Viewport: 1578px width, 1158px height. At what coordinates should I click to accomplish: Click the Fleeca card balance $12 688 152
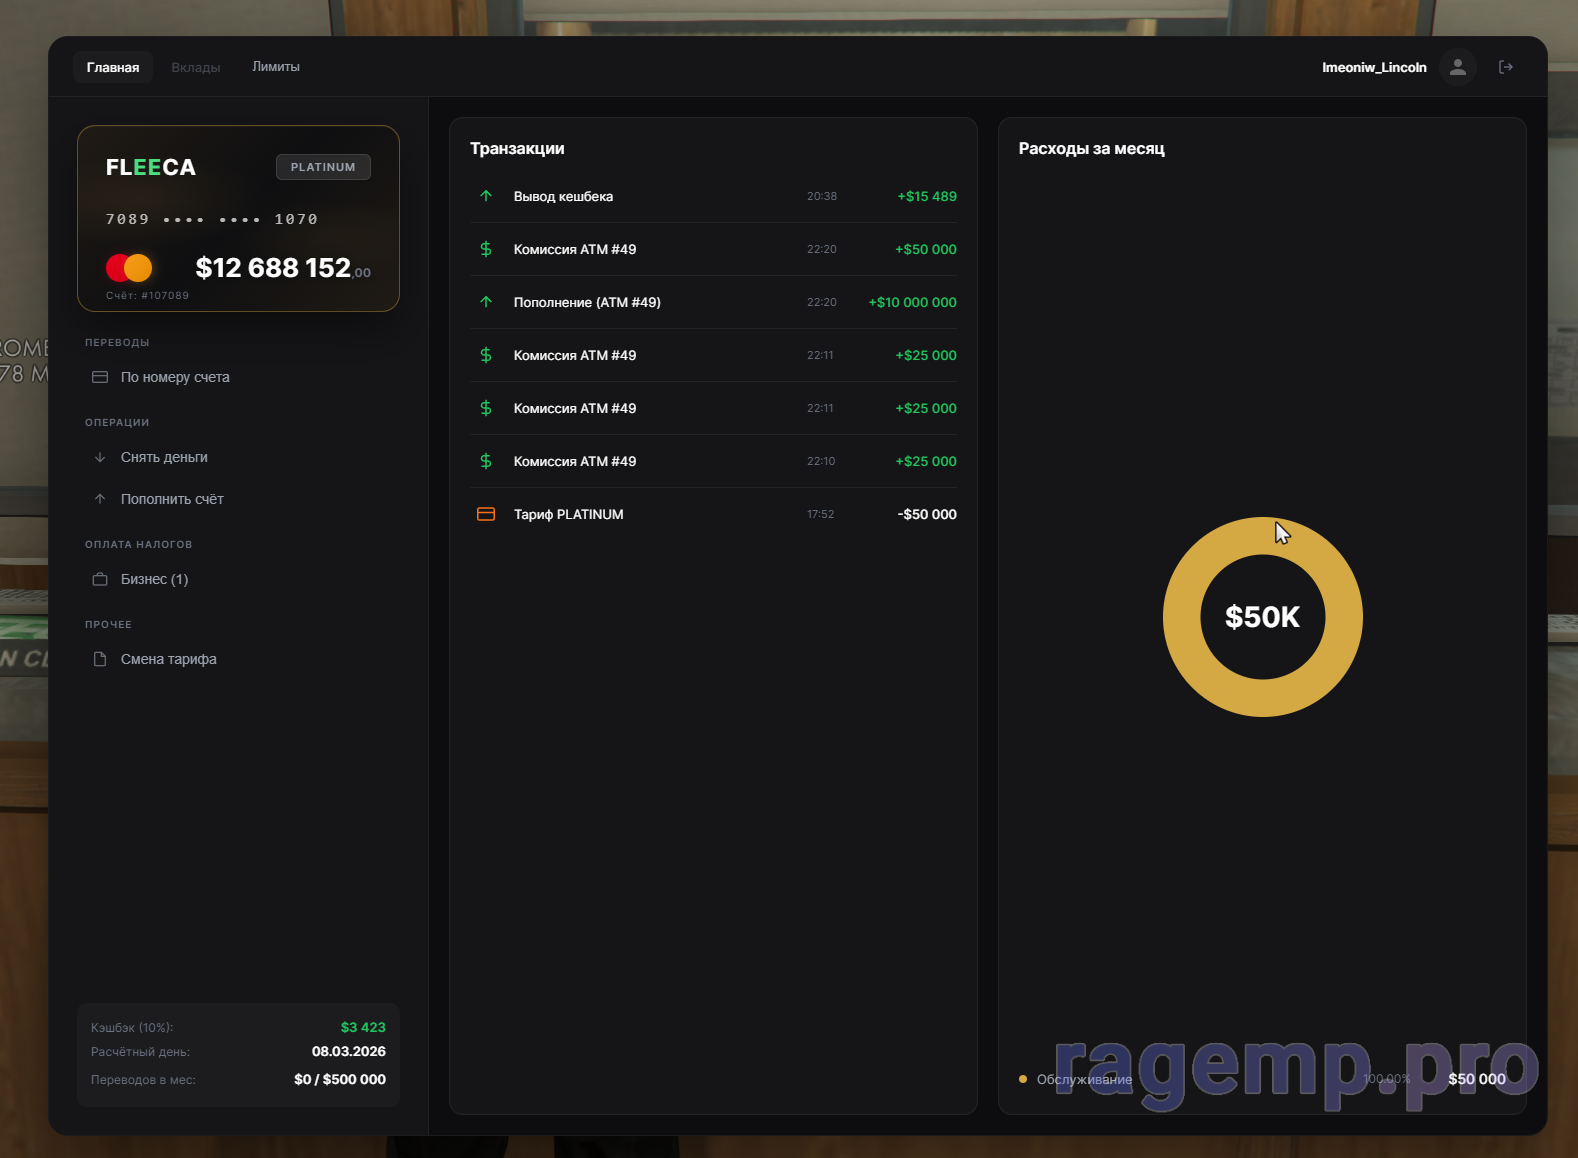click(x=273, y=268)
